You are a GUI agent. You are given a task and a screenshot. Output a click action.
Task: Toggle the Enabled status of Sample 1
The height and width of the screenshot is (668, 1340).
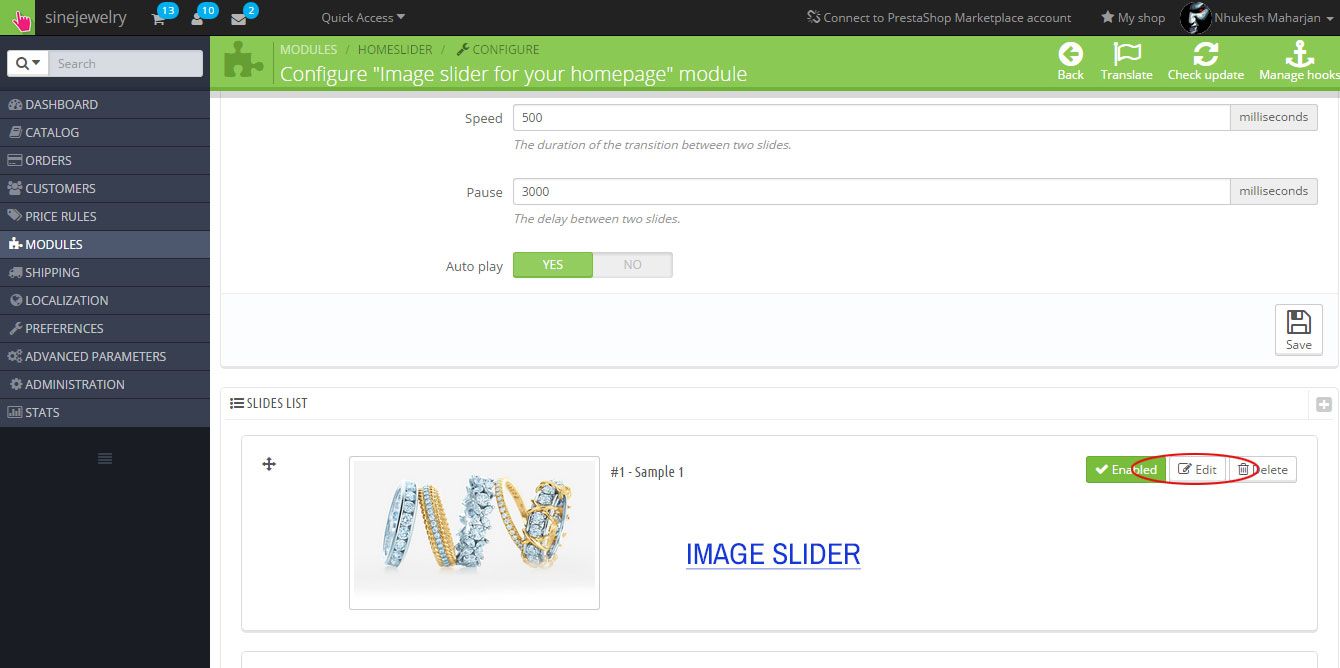(x=1126, y=470)
